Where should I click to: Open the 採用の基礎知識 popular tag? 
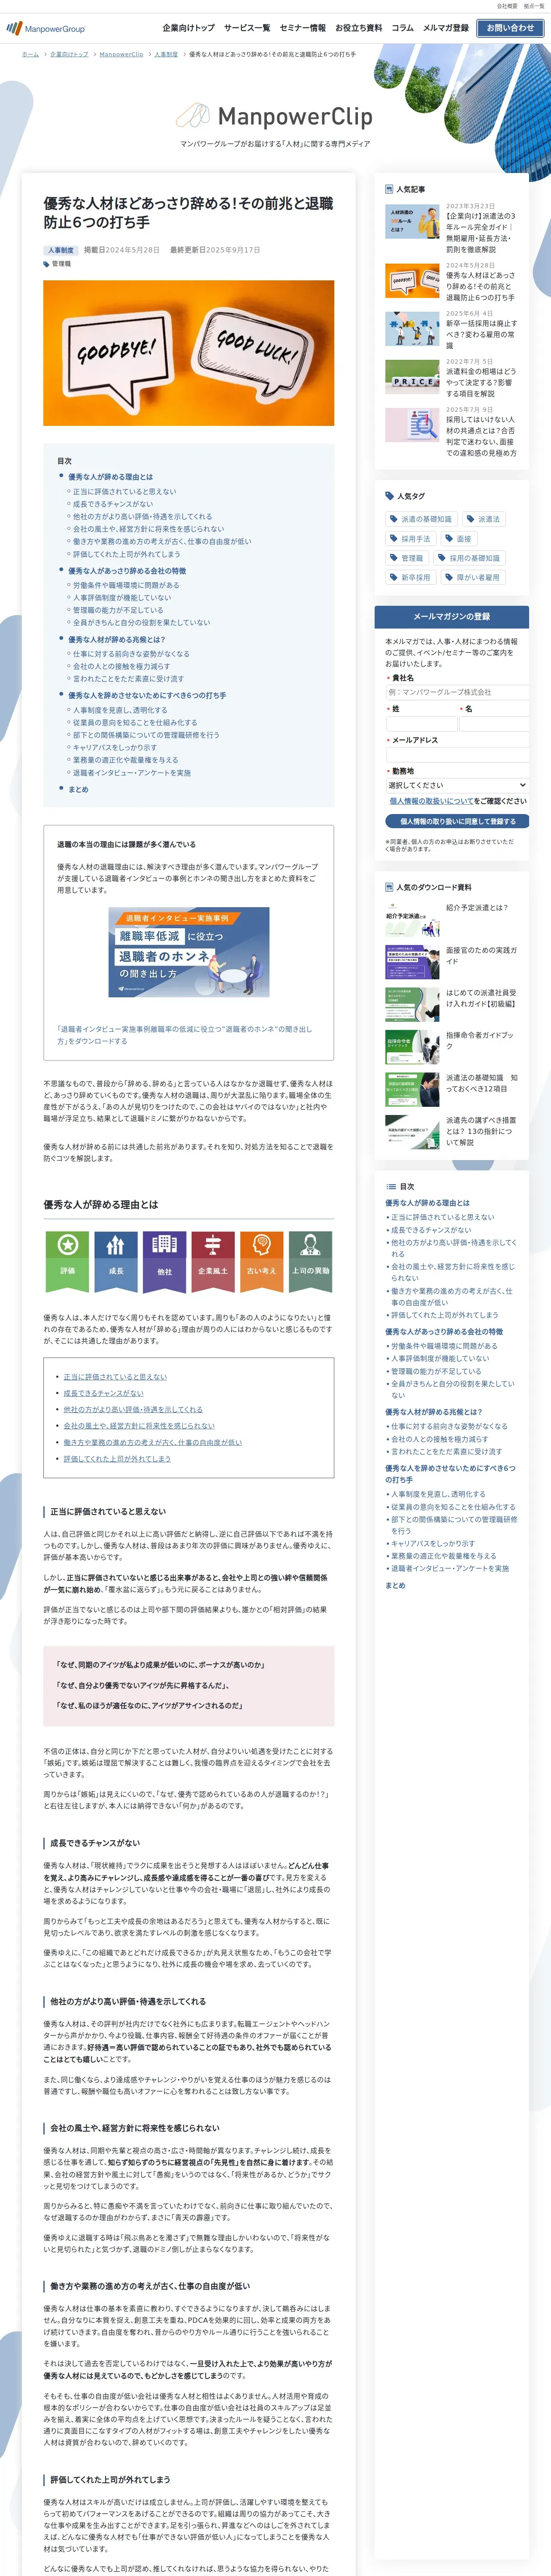(x=469, y=558)
